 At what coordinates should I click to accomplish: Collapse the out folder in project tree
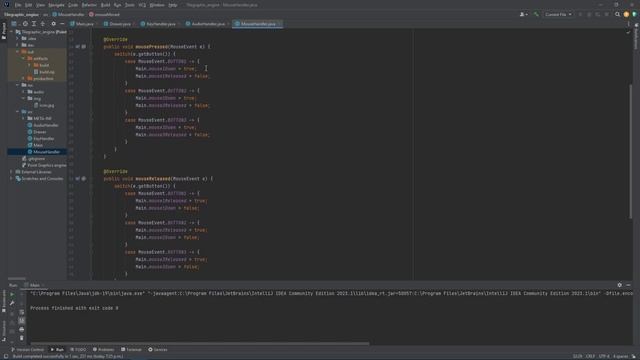18,52
